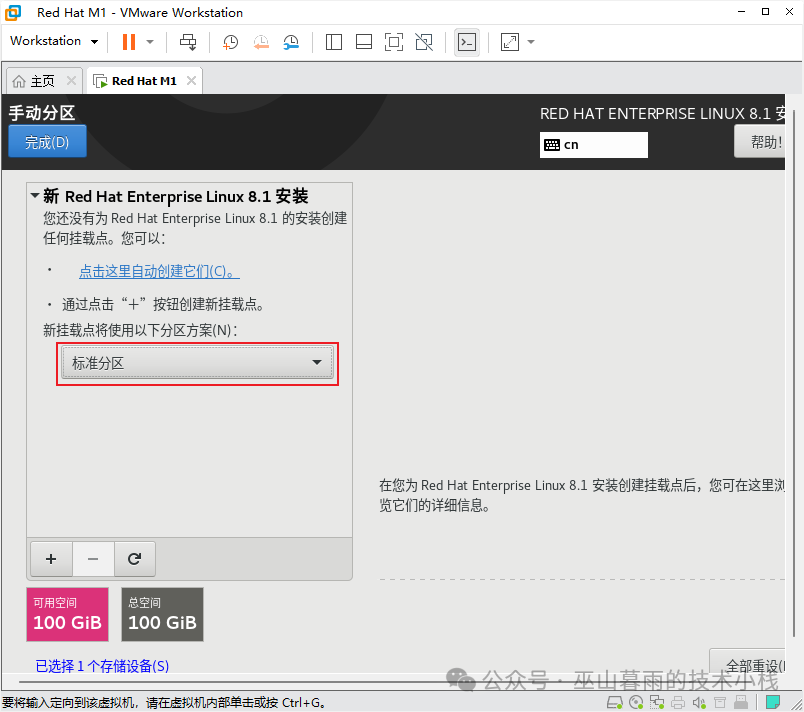Screen dimensions: 804x712
Task: Click the pink 可用空间 100 GiB swatch
Action: coord(67,614)
